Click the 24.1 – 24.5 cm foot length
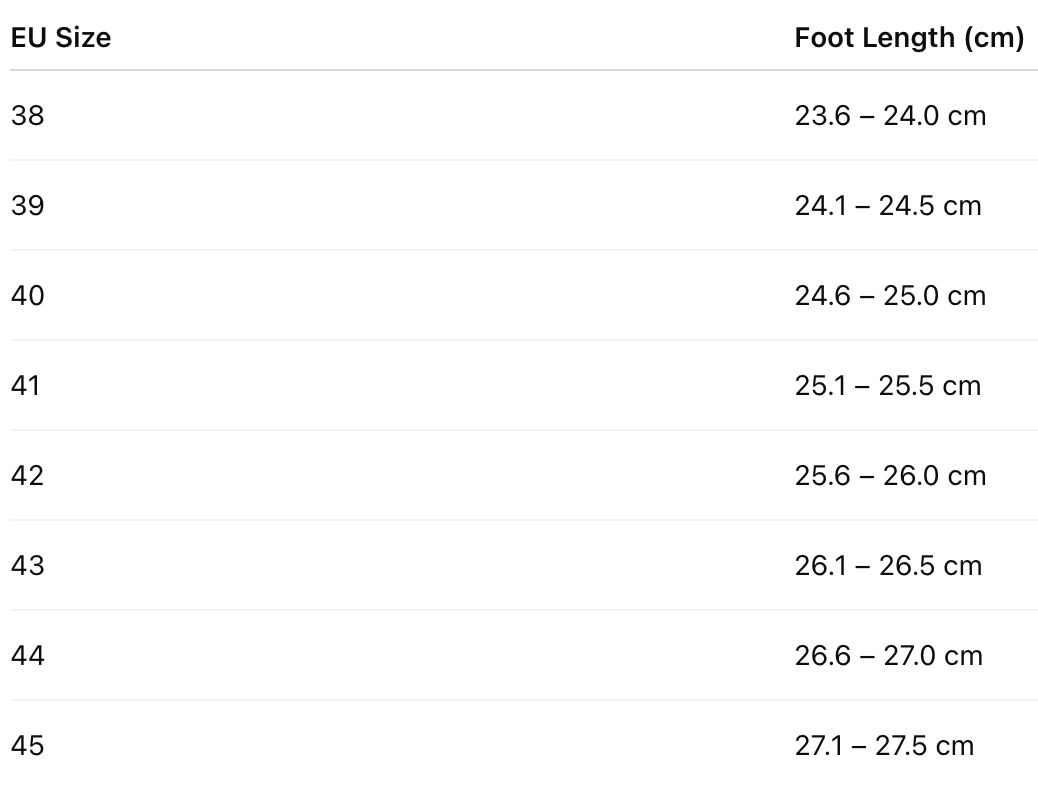1038x786 pixels. (x=888, y=206)
